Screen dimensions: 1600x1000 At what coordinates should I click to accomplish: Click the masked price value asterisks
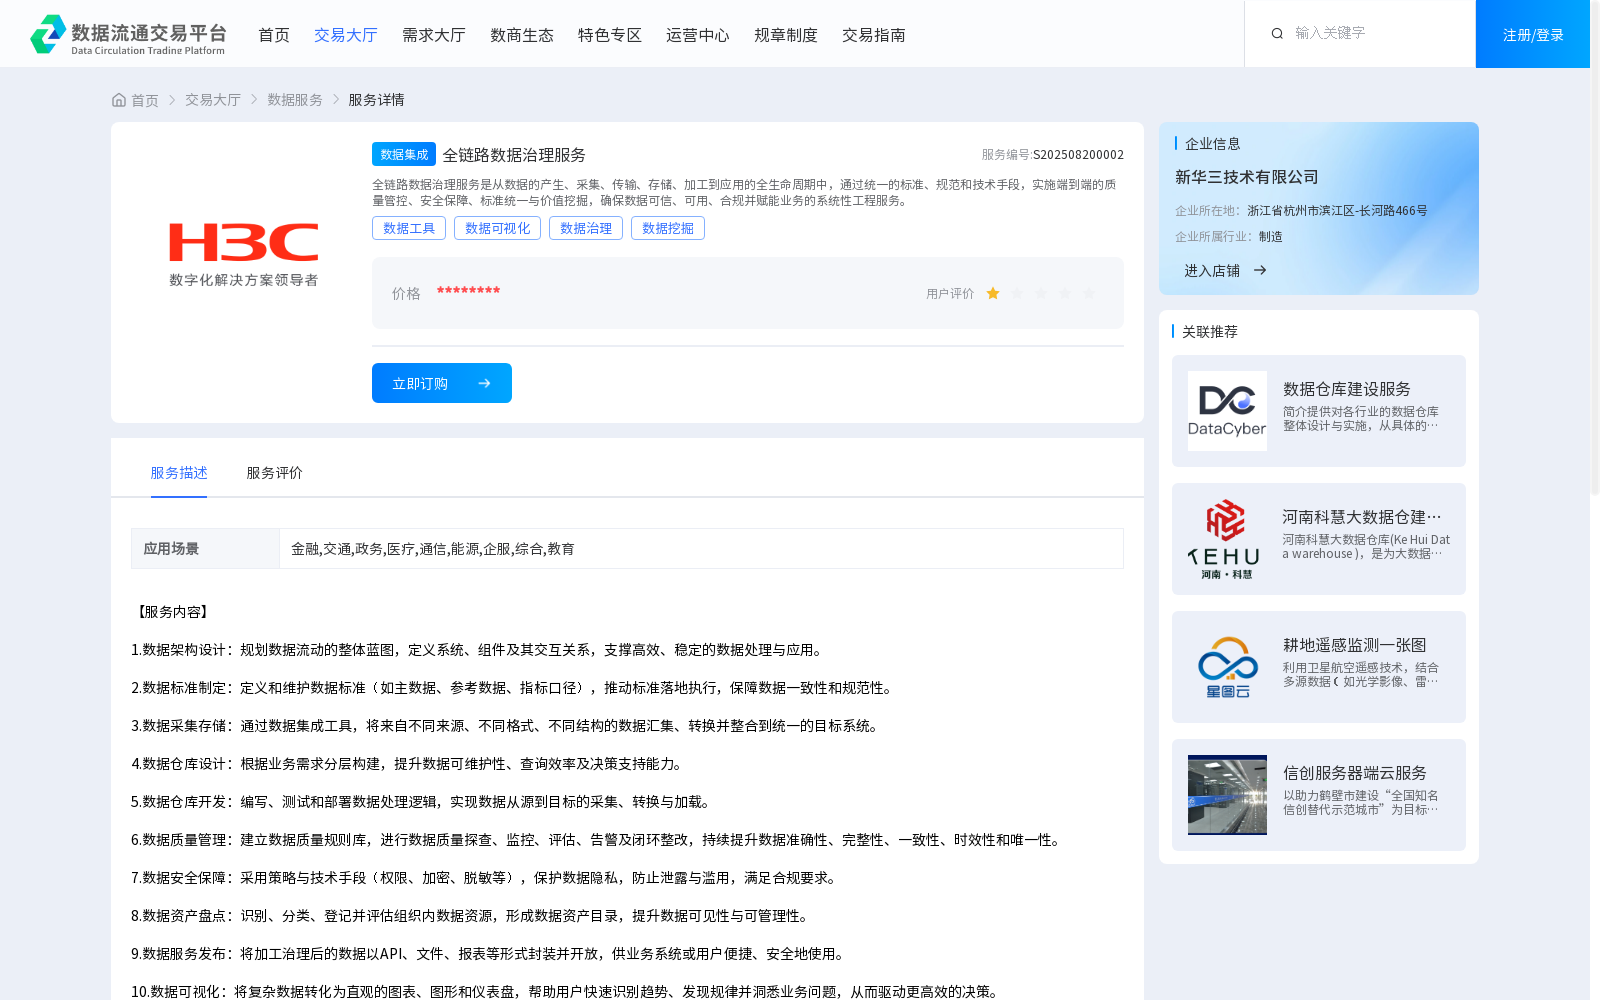coord(468,291)
